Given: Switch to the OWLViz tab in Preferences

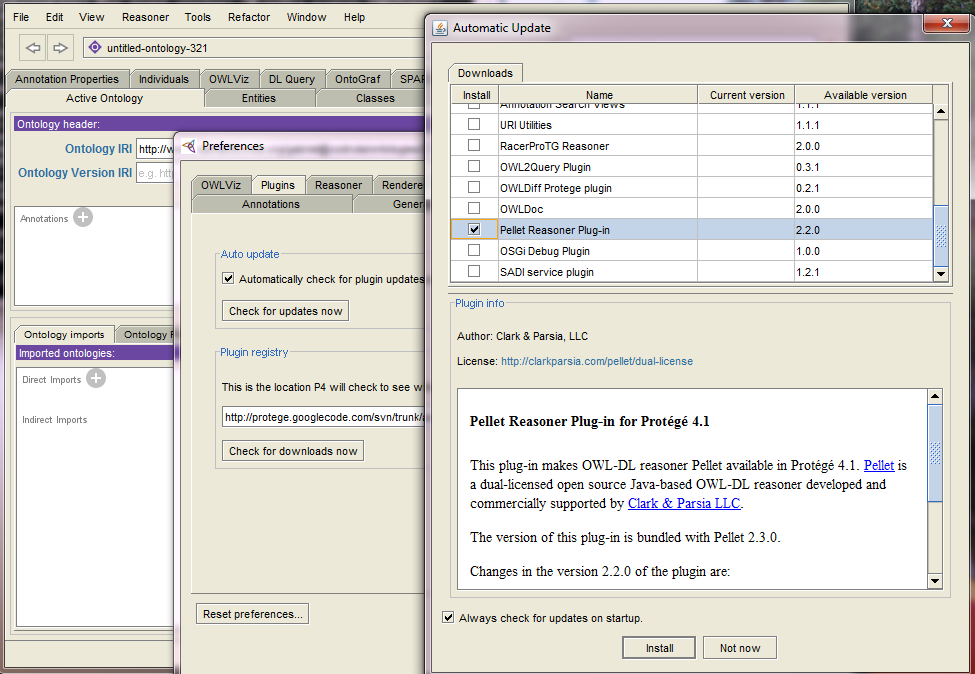Looking at the screenshot, I should pos(221,185).
